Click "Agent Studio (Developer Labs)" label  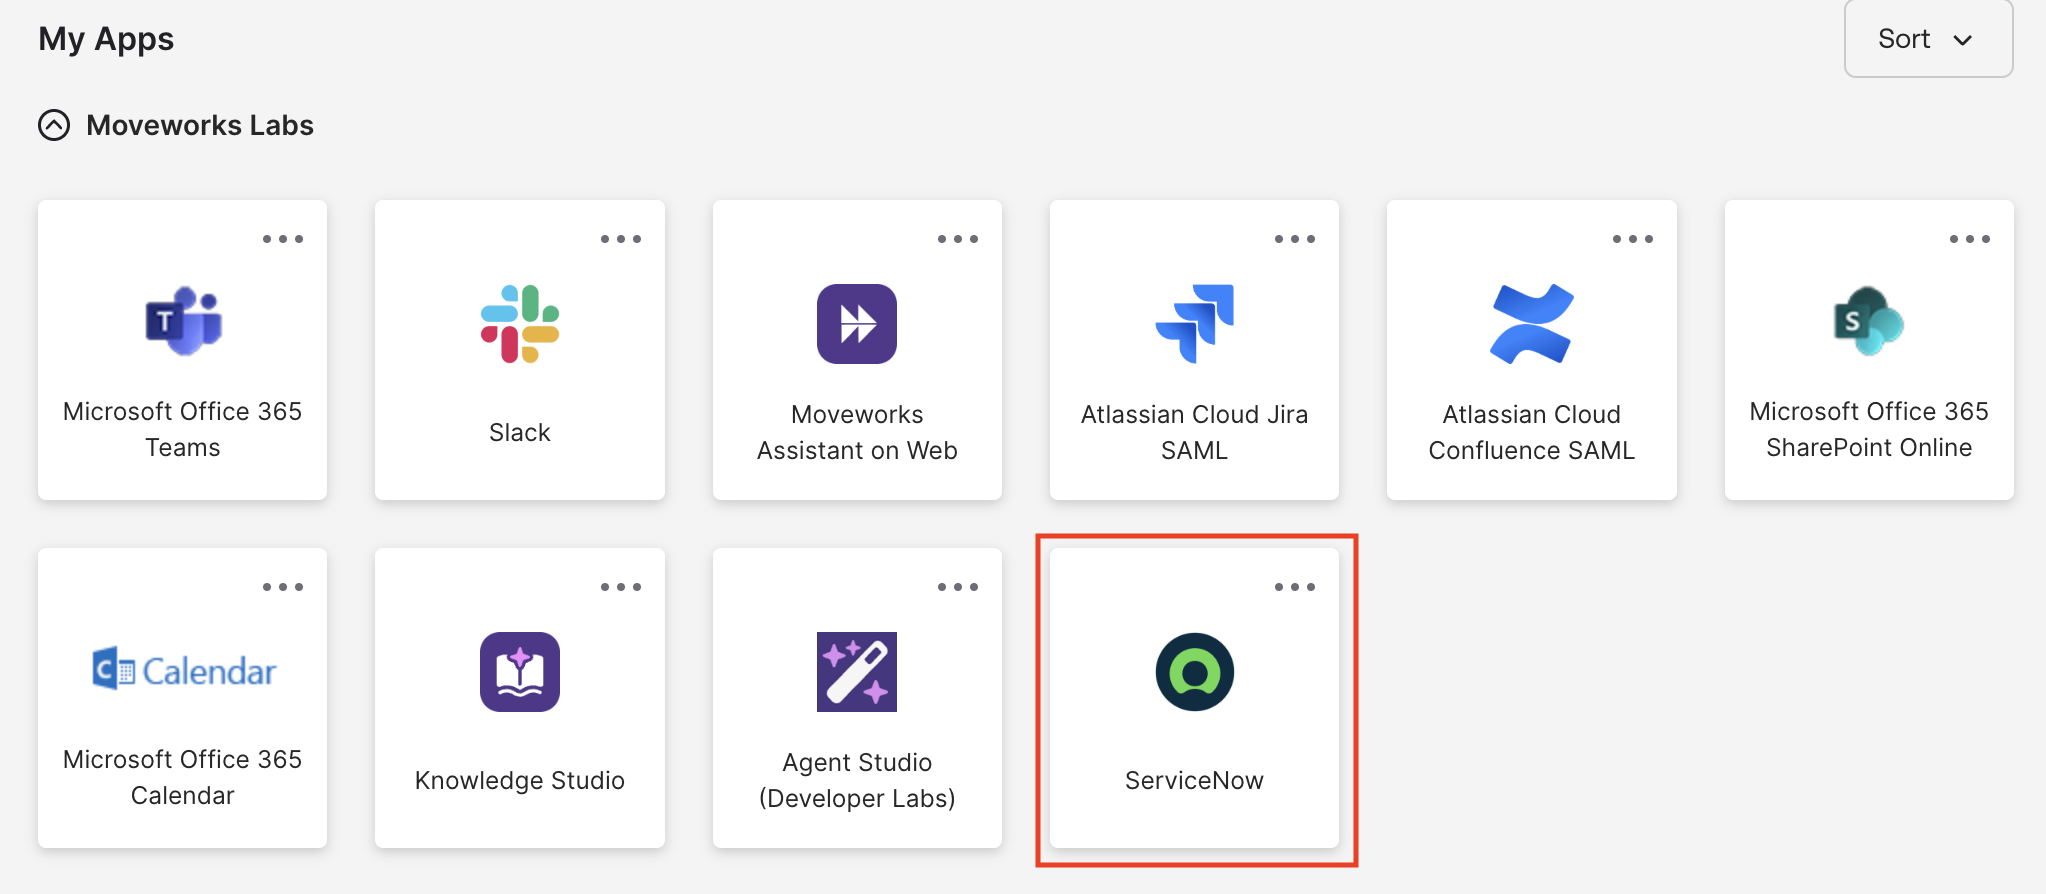[857, 780]
